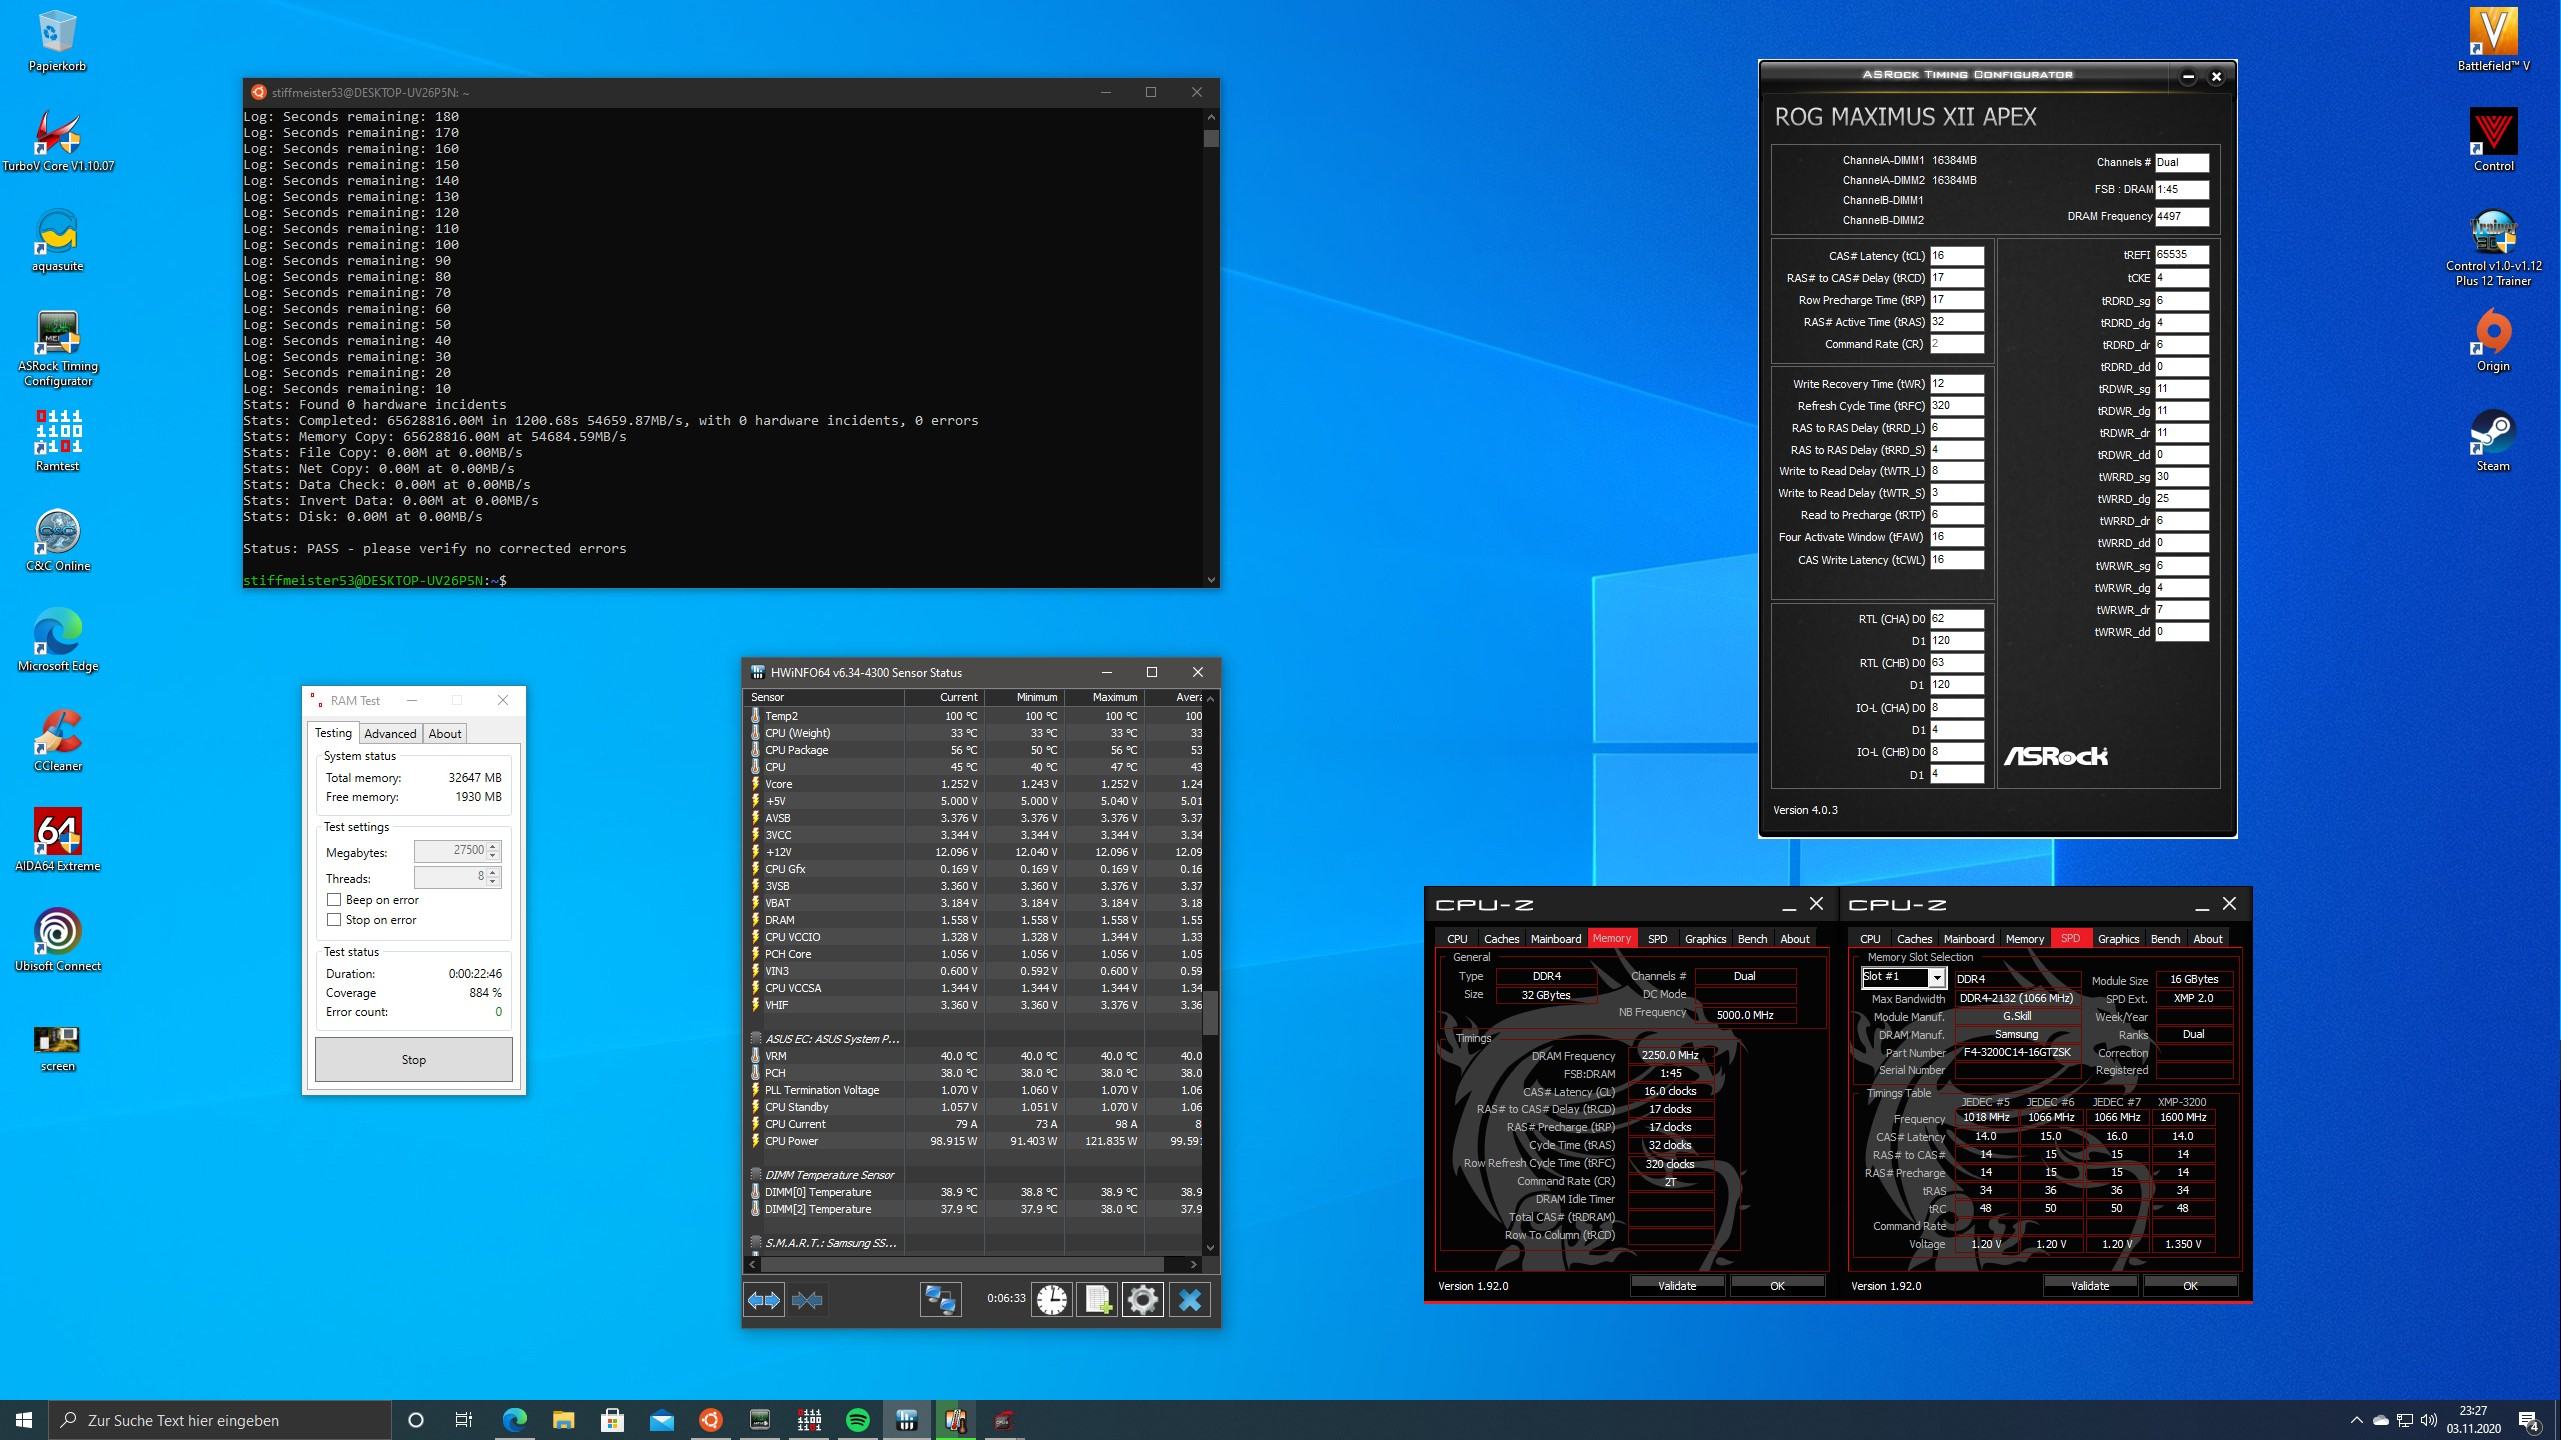This screenshot has height=1440, width=2561.
Task: Enable the Beep on error checkbox
Action: [x=335, y=900]
